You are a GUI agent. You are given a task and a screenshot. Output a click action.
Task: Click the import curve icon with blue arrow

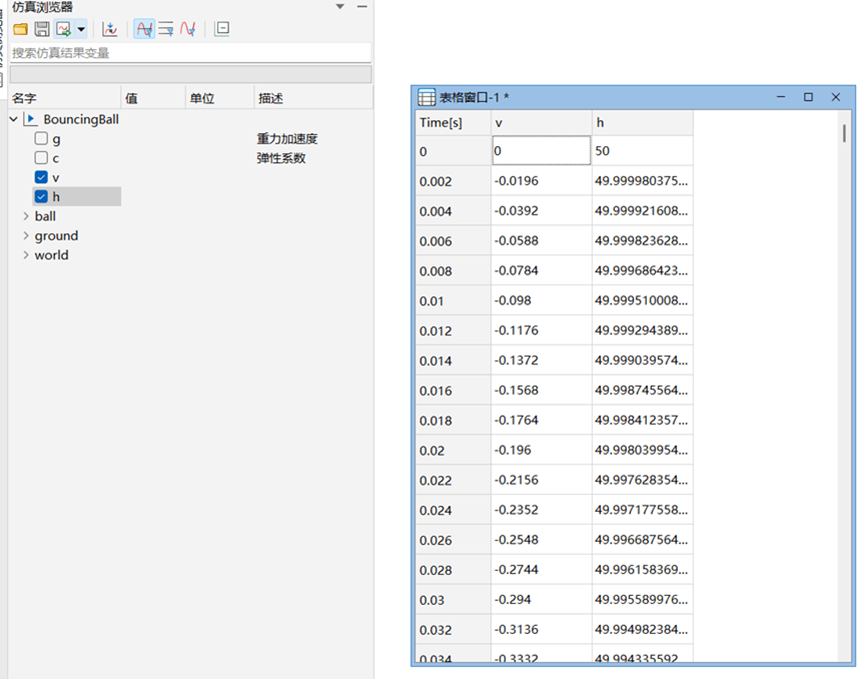[x=110, y=29]
